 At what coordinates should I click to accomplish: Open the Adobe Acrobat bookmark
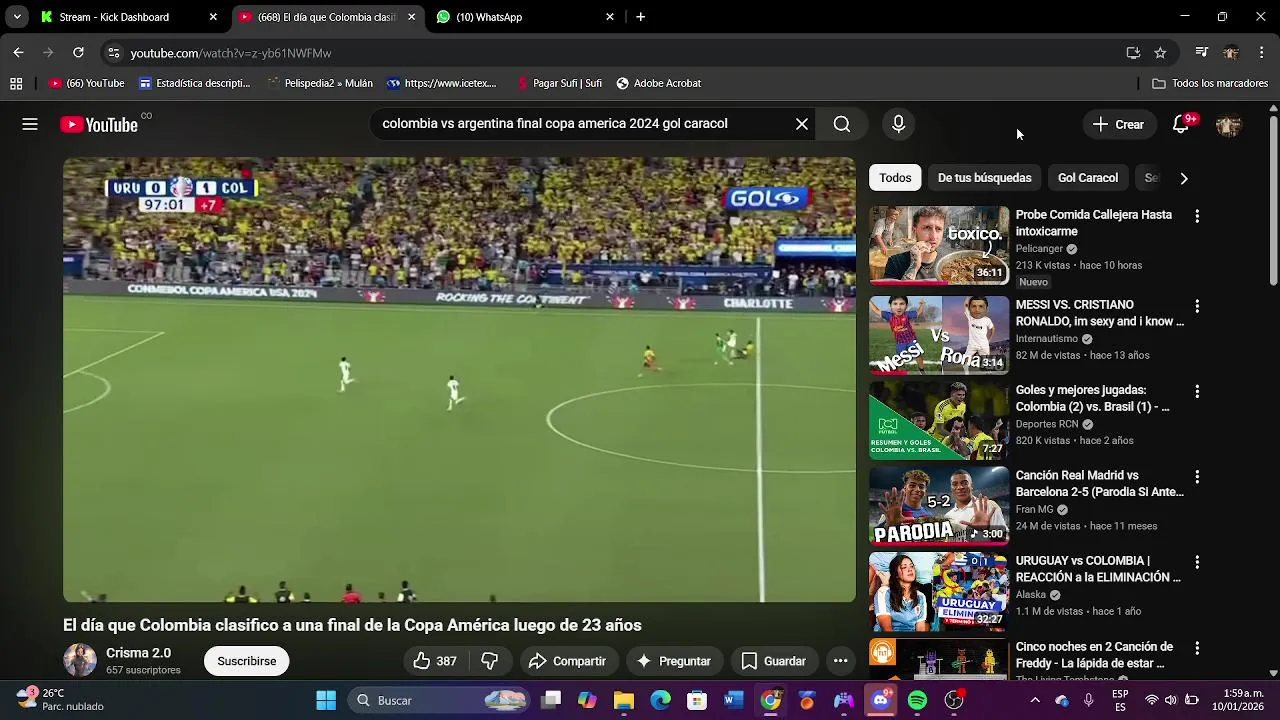(x=658, y=83)
